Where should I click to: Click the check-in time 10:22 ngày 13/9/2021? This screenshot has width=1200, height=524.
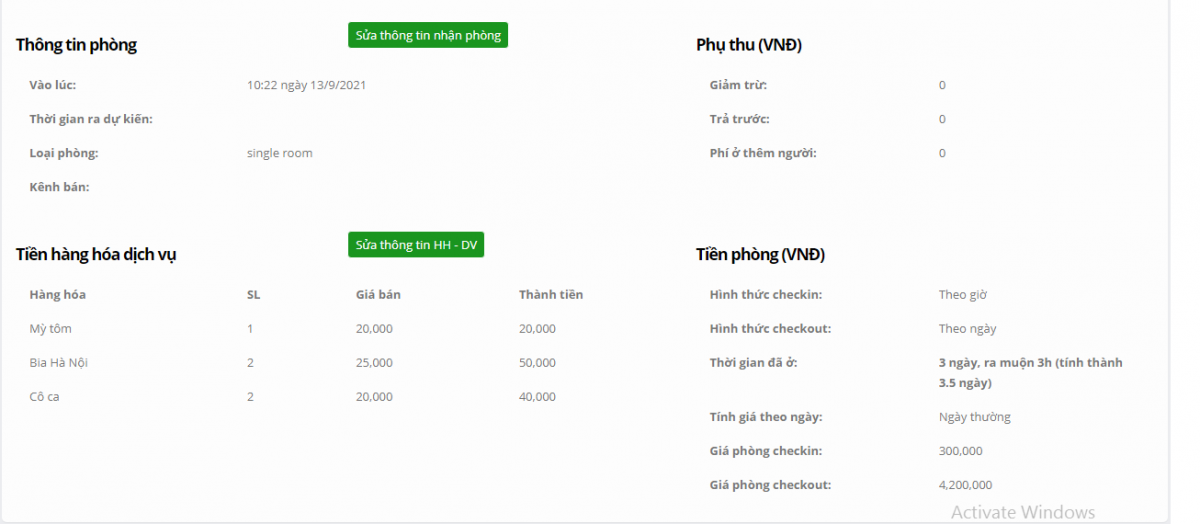pyautogui.click(x=306, y=85)
